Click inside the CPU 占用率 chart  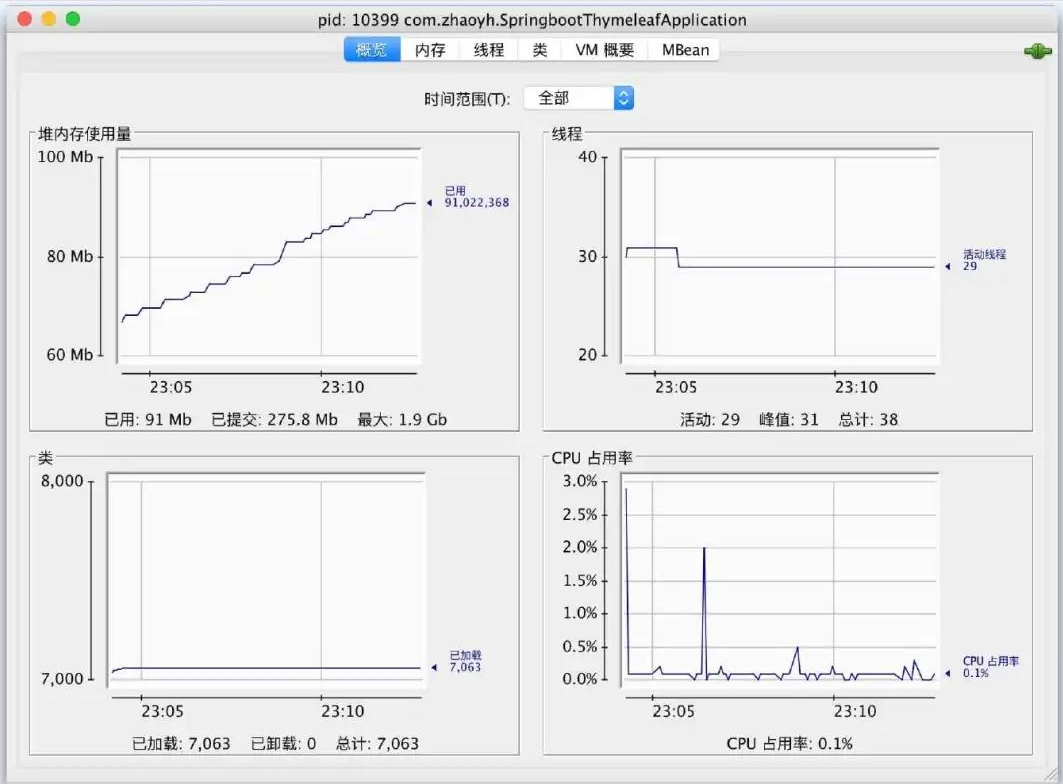click(780, 580)
